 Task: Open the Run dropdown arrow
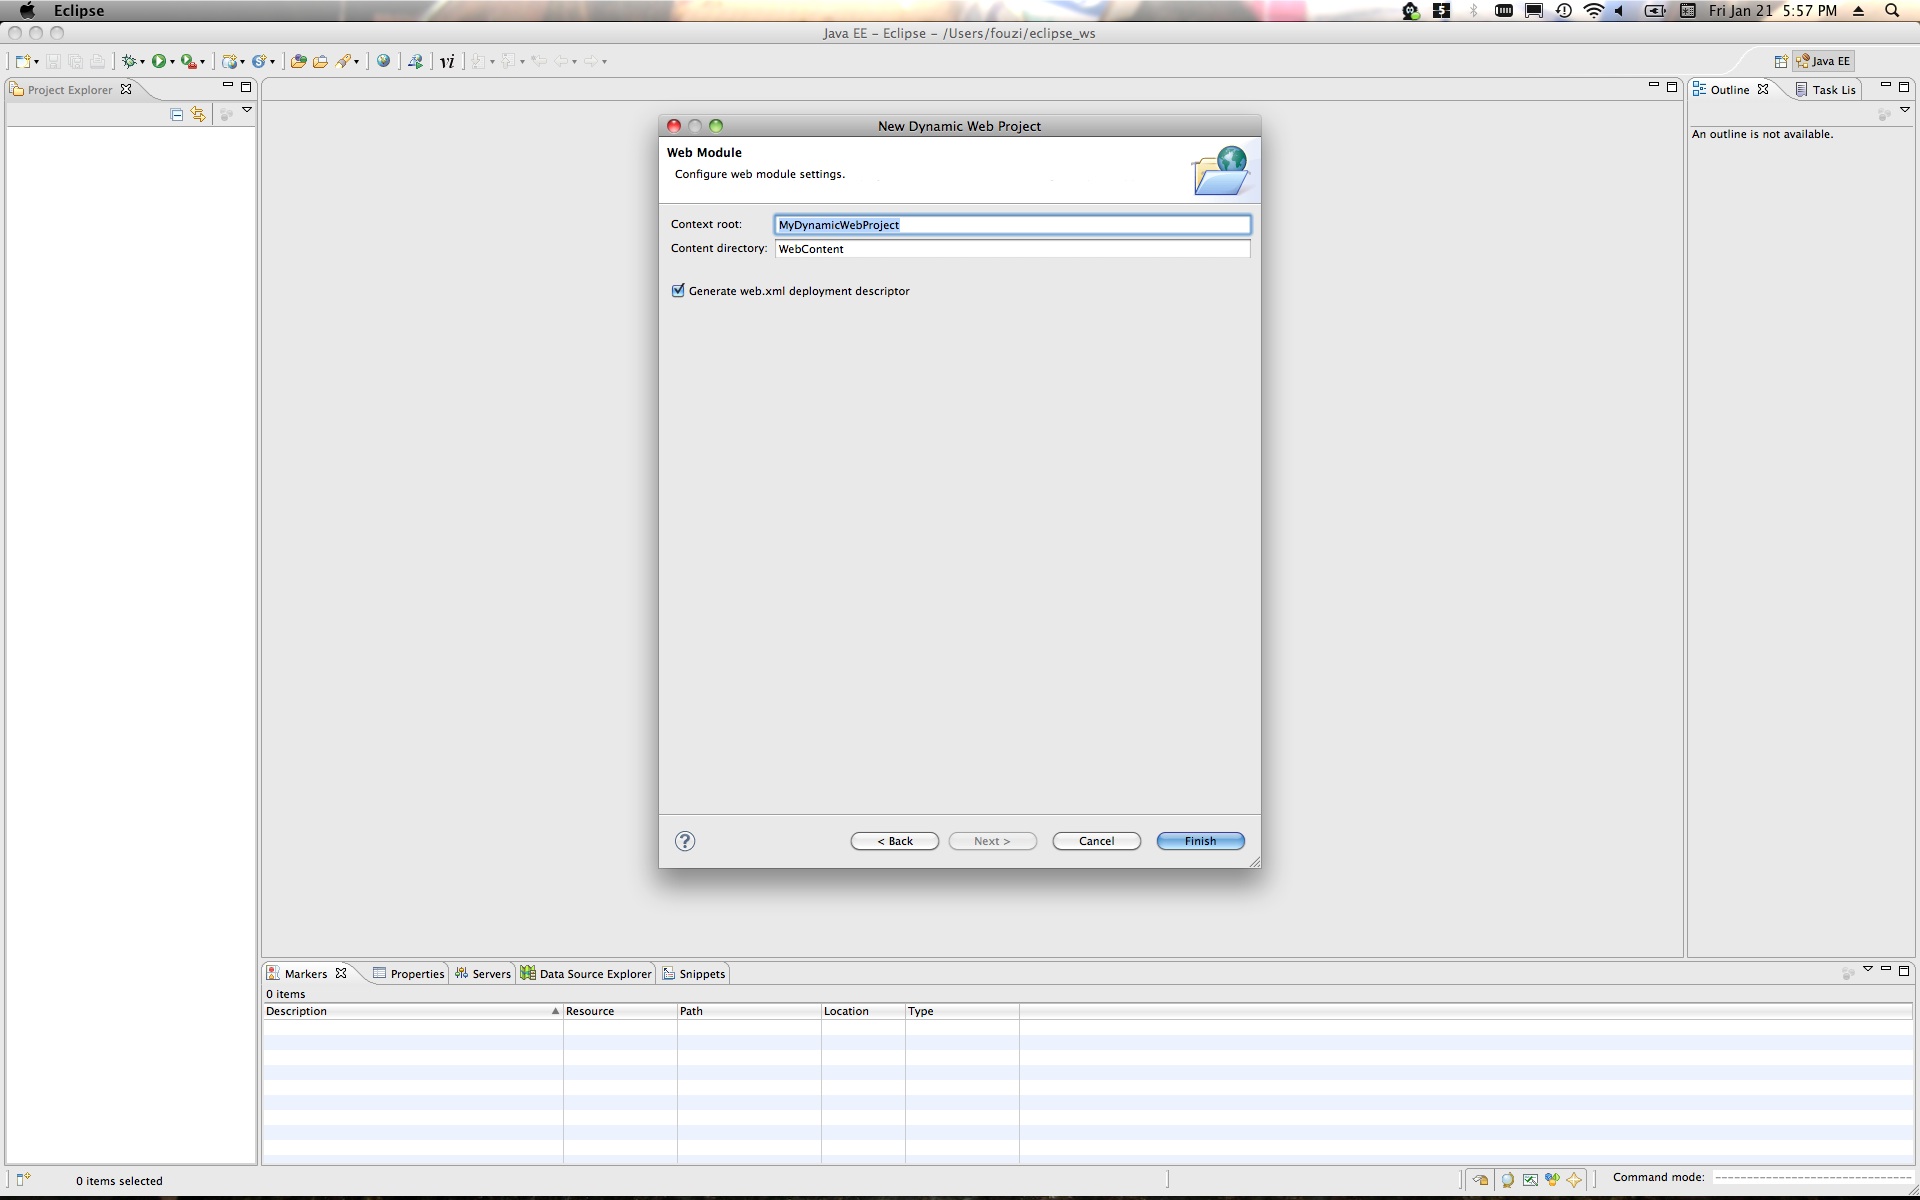[x=172, y=62]
